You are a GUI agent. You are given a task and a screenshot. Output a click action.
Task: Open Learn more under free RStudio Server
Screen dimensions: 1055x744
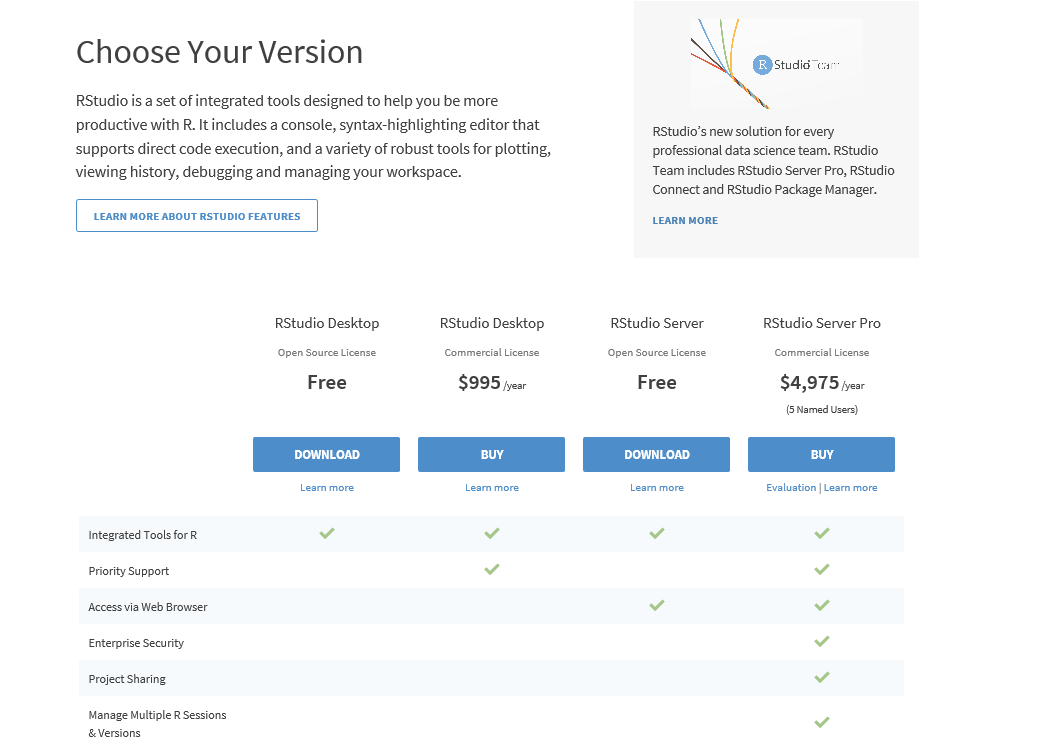pos(656,488)
